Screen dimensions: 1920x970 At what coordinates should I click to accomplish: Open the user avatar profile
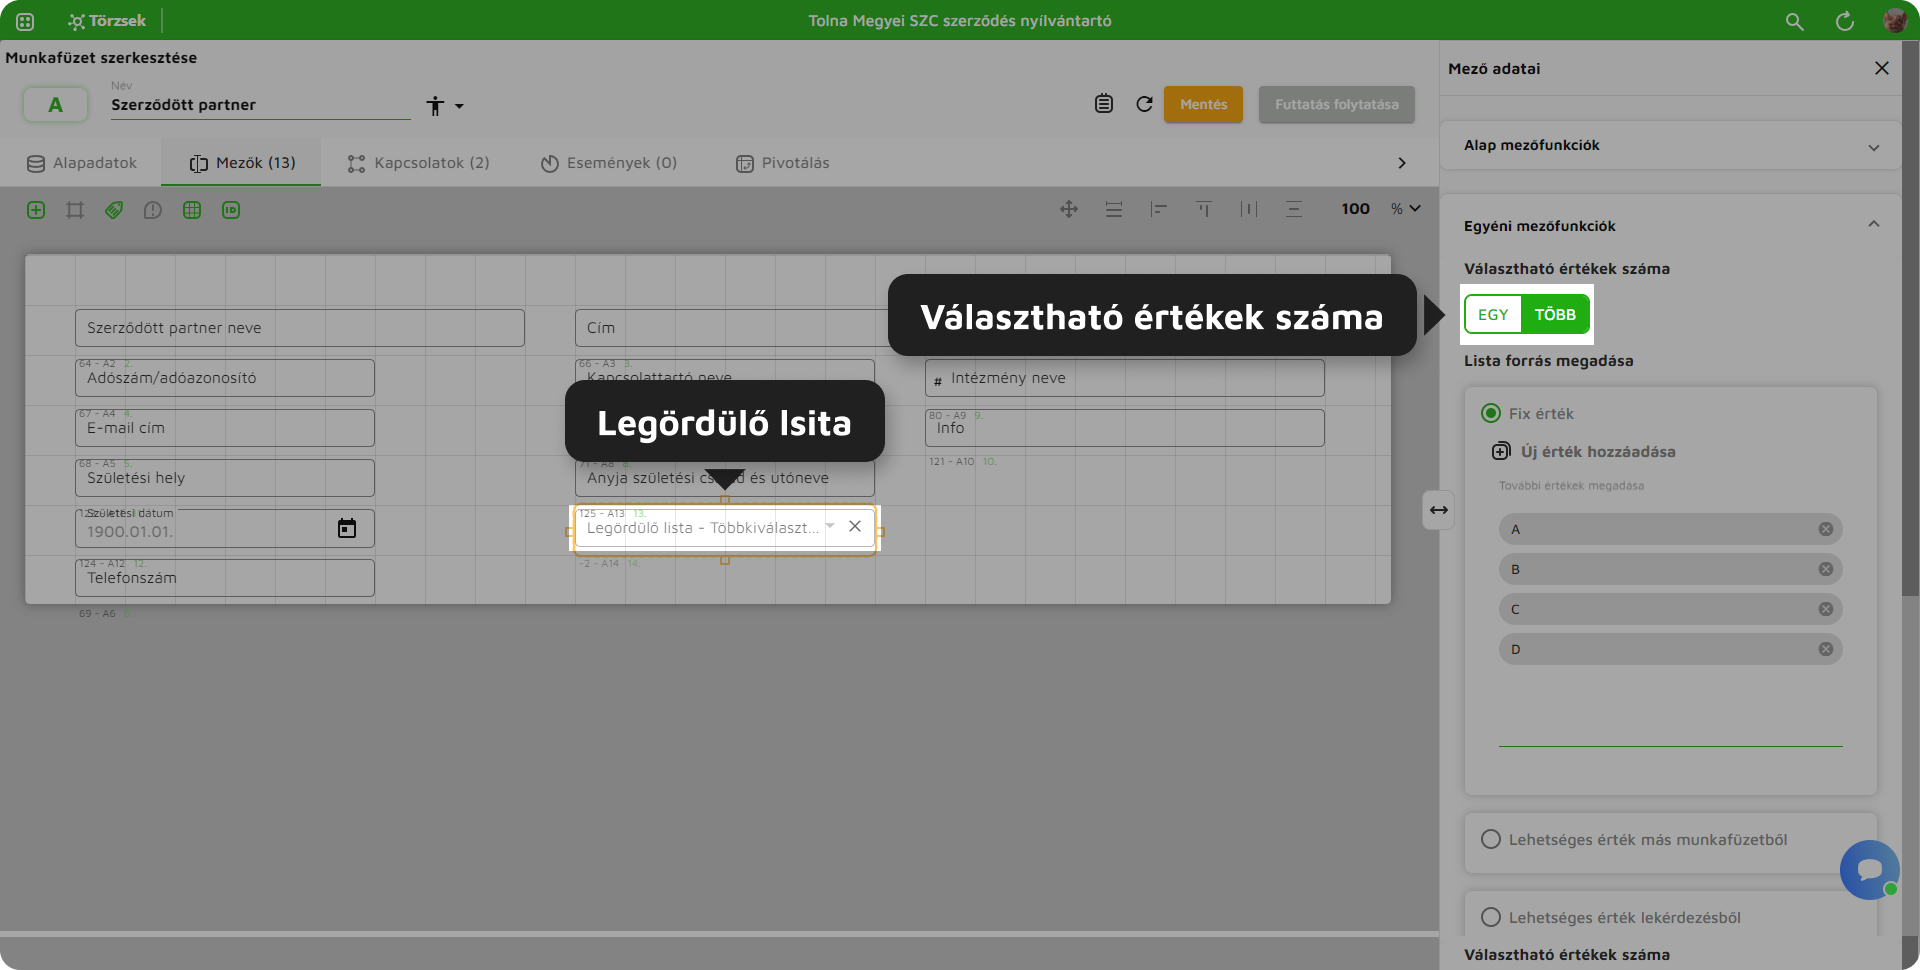(x=1895, y=21)
